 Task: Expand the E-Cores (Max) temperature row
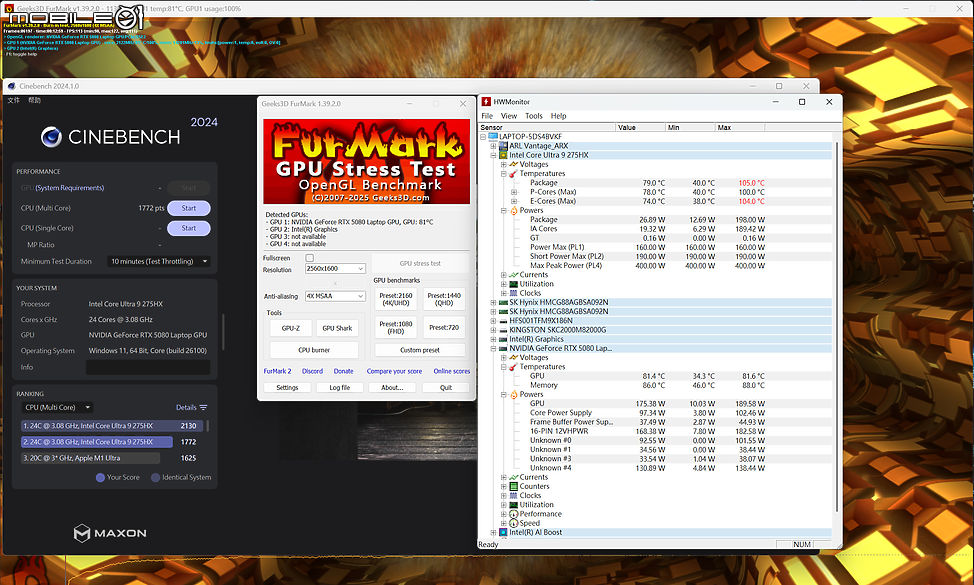(514, 201)
